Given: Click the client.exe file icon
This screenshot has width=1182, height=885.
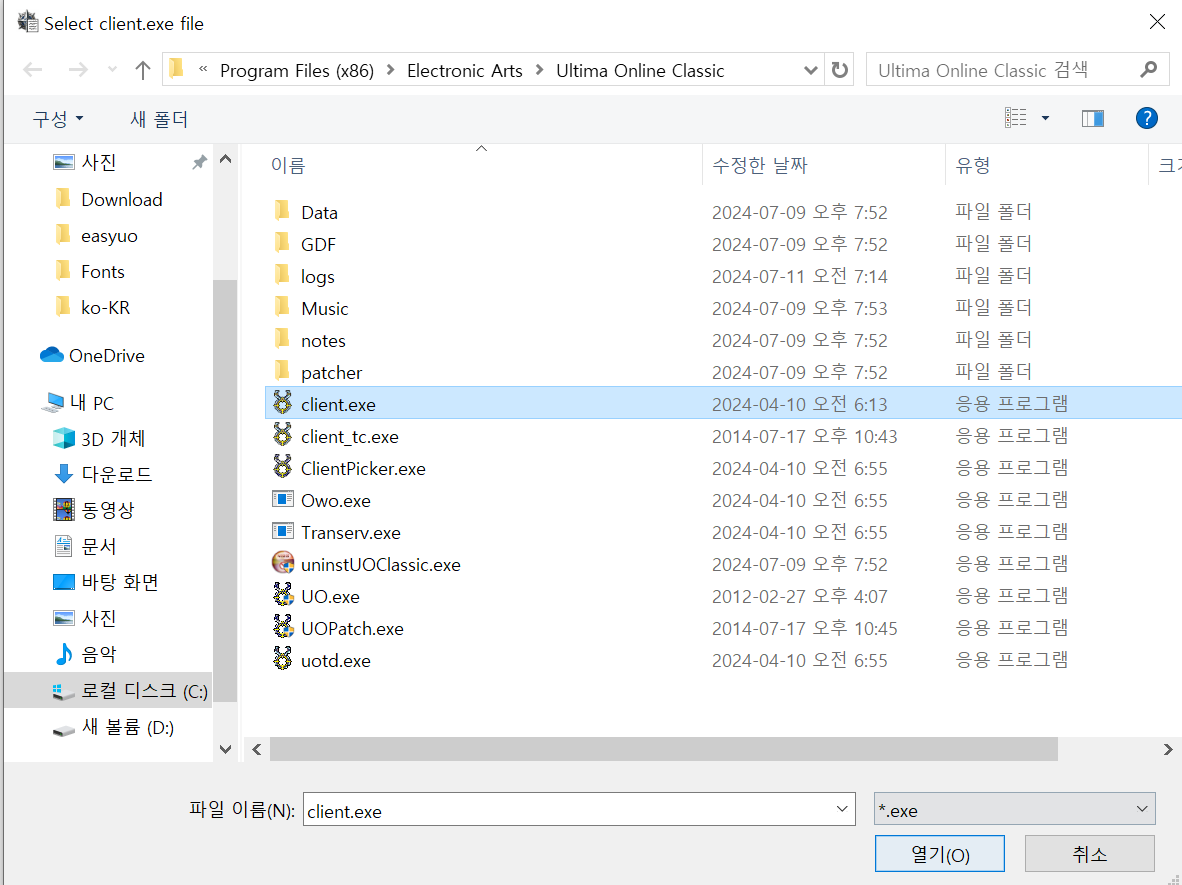Looking at the screenshot, I should (x=283, y=403).
